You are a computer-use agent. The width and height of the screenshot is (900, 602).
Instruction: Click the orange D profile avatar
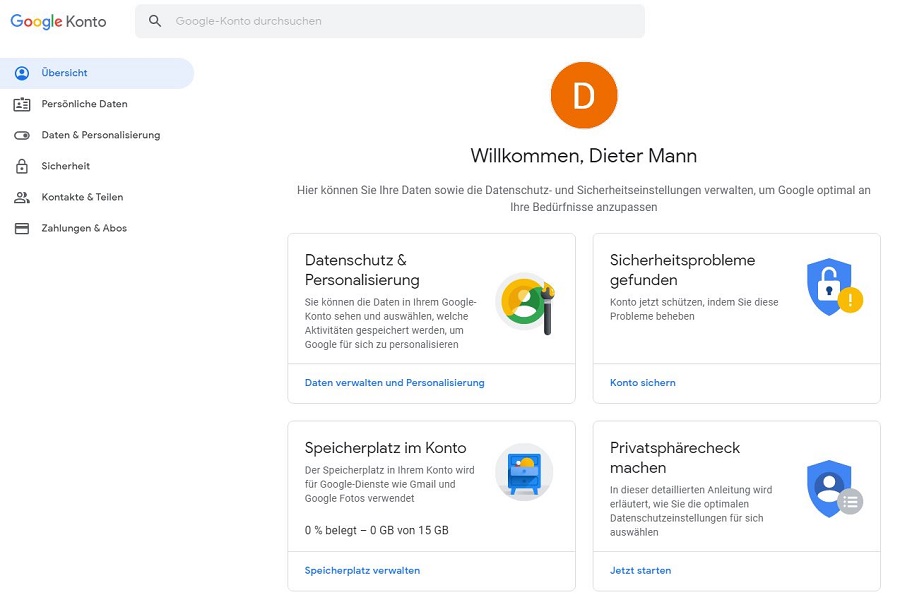584,95
